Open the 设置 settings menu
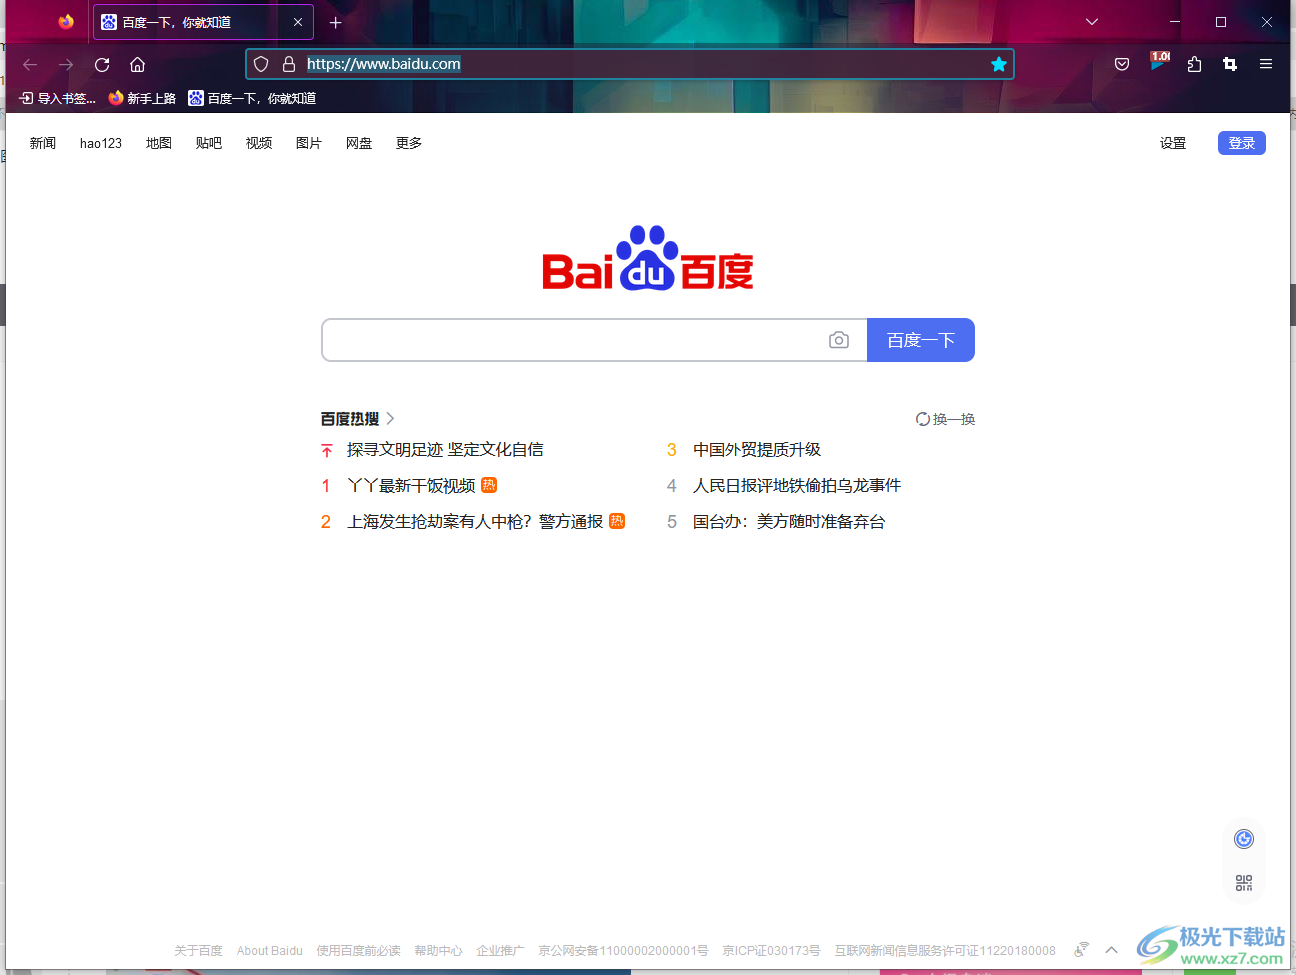This screenshot has width=1296, height=975. (x=1173, y=143)
